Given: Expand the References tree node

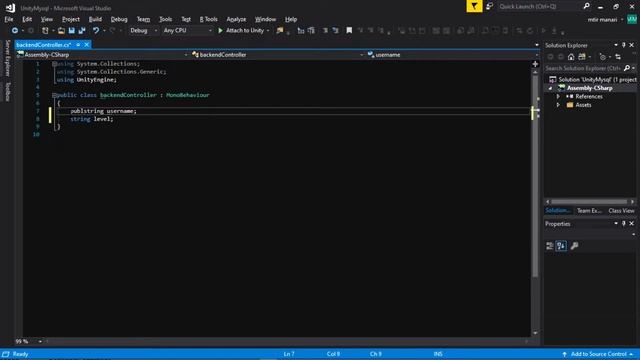Looking at the screenshot, I should [558, 97].
